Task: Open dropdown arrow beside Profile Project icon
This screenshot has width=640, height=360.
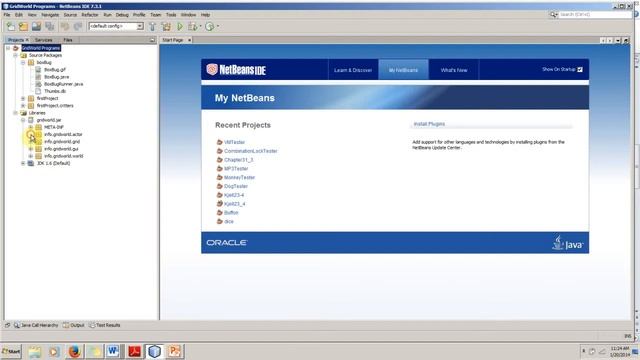Action: [x=218, y=27]
